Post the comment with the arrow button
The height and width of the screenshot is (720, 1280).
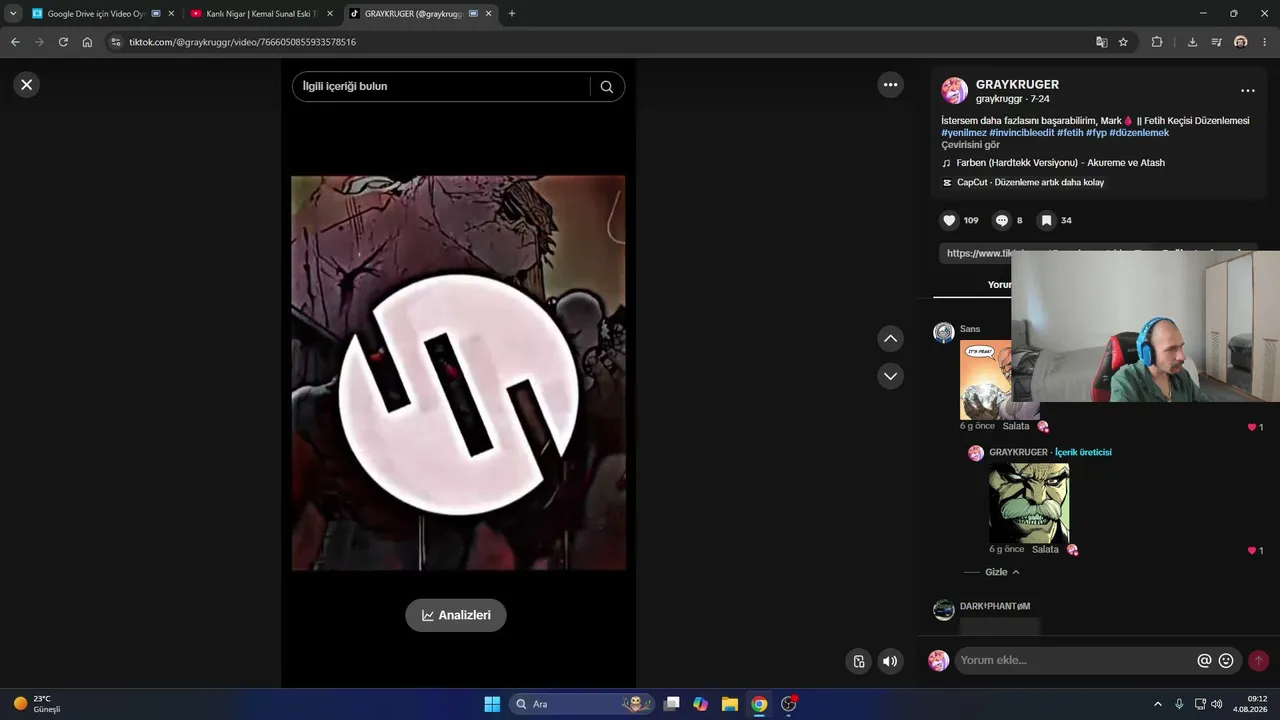(1258, 661)
